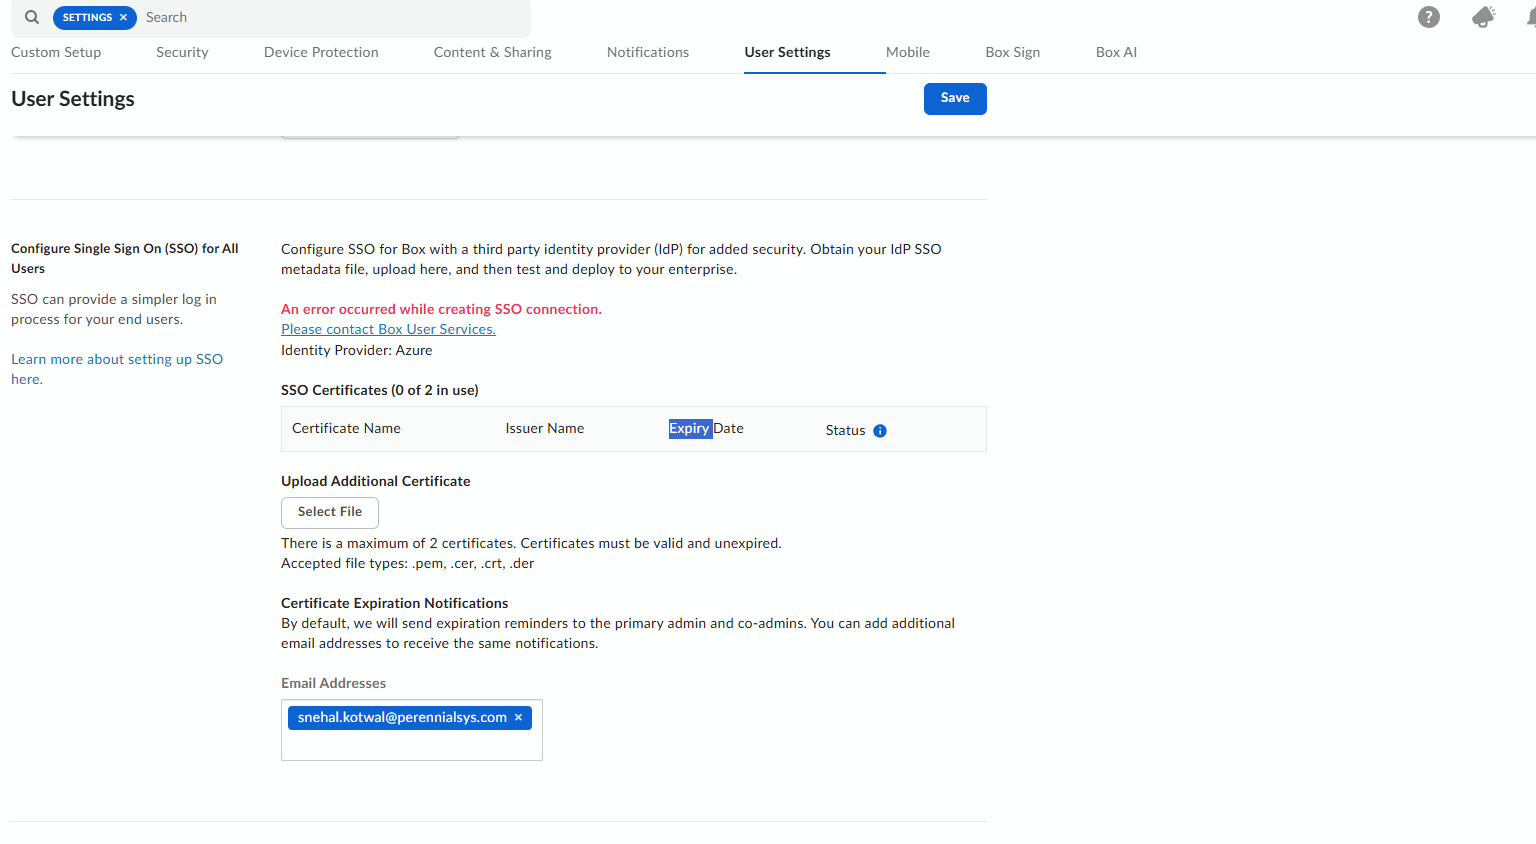Go to the Box AI tab
The height and width of the screenshot is (844, 1536).
tap(1116, 52)
